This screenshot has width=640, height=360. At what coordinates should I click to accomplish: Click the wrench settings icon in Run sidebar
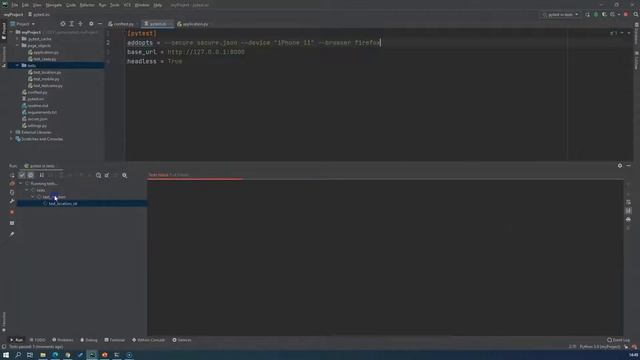[12, 201]
